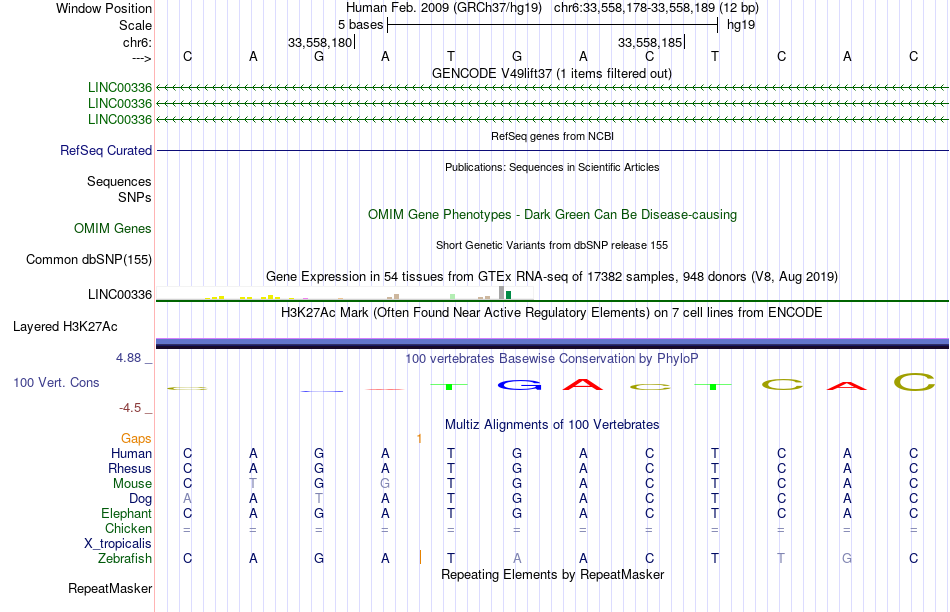Click the ---> sequence direction arrow label

click(x=142, y=58)
